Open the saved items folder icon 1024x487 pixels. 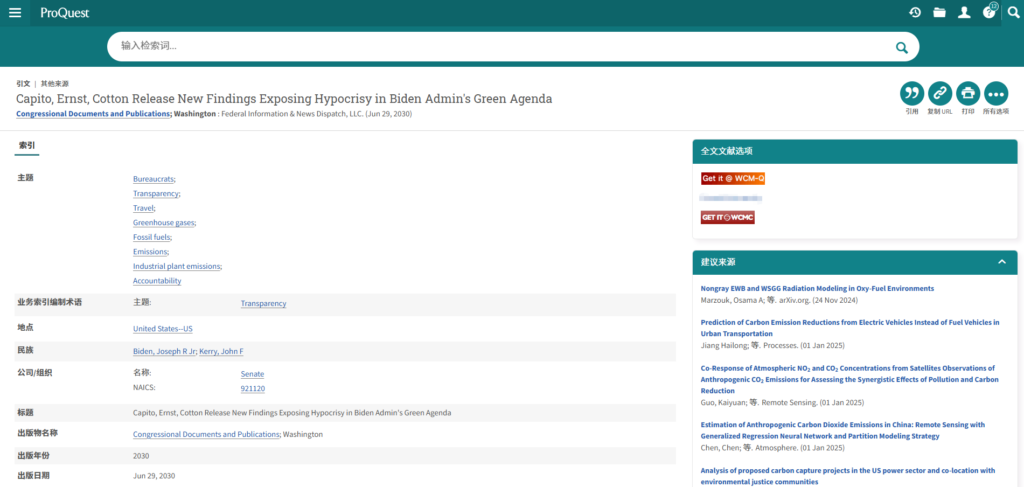[x=939, y=12]
